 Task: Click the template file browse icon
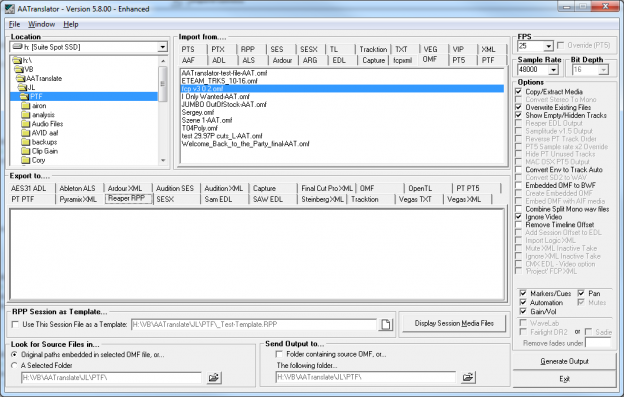click(x=386, y=325)
